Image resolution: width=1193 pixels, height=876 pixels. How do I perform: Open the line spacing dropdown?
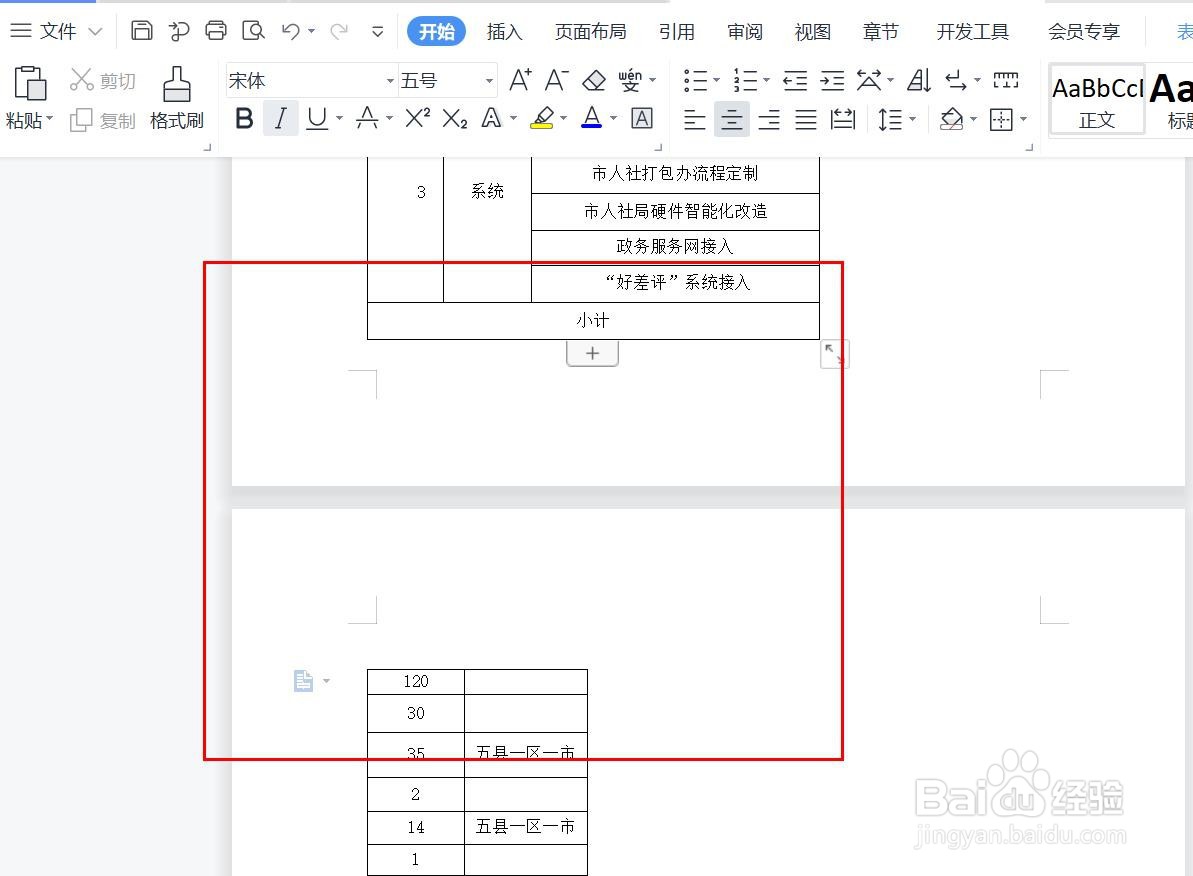coord(895,119)
